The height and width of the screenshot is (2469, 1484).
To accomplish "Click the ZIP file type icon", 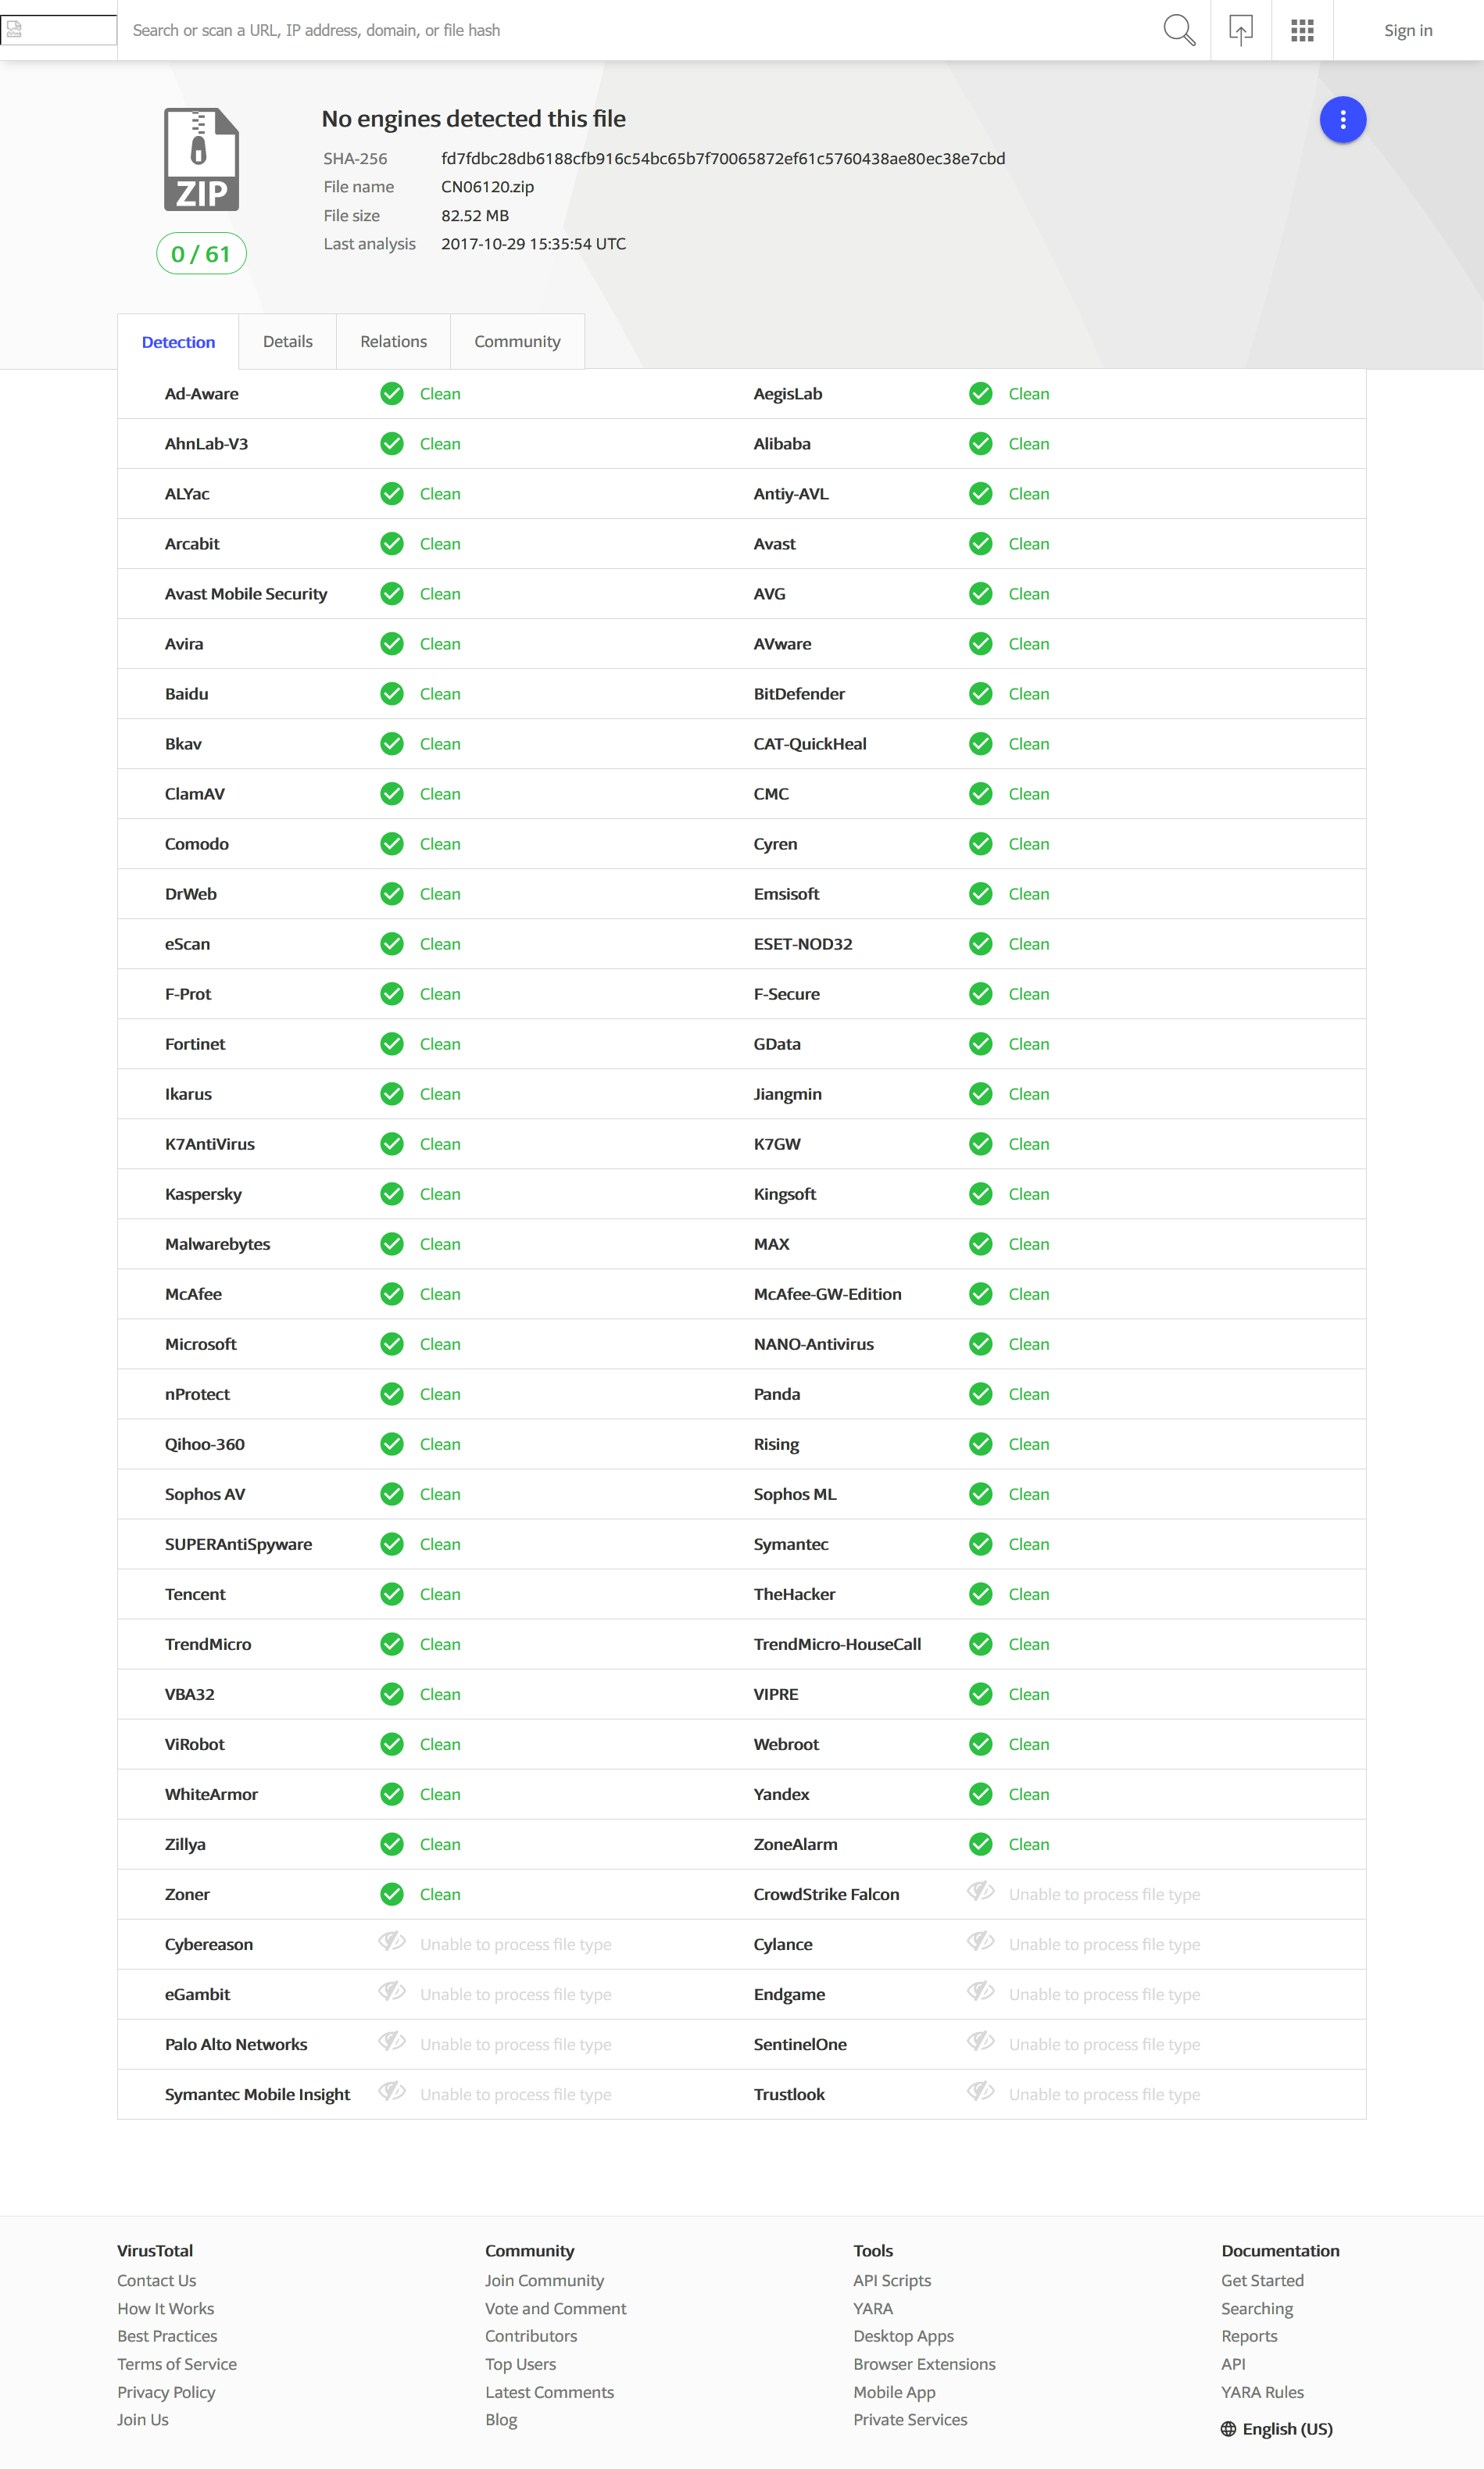I will coord(201,160).
